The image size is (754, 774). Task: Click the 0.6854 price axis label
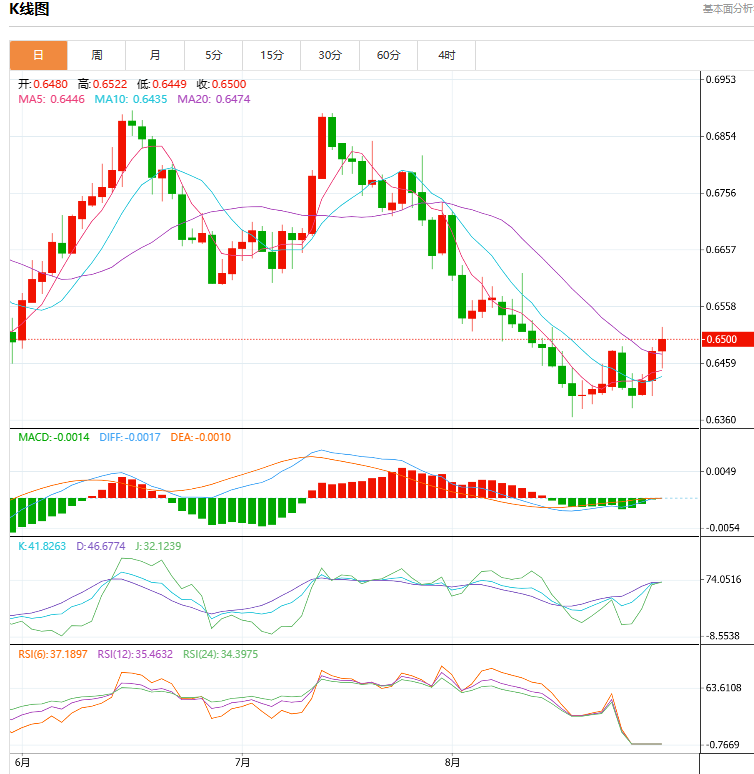point(721,136)
